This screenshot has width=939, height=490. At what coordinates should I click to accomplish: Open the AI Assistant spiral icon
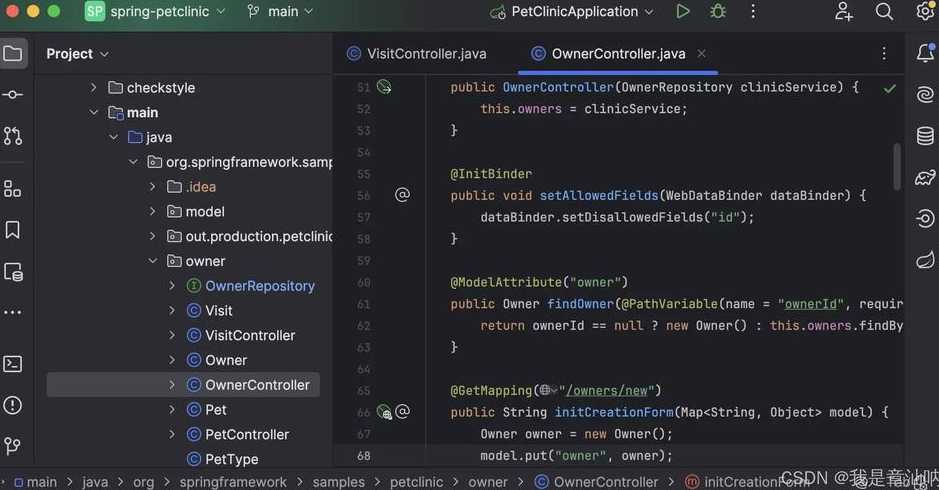coord(925,95)
